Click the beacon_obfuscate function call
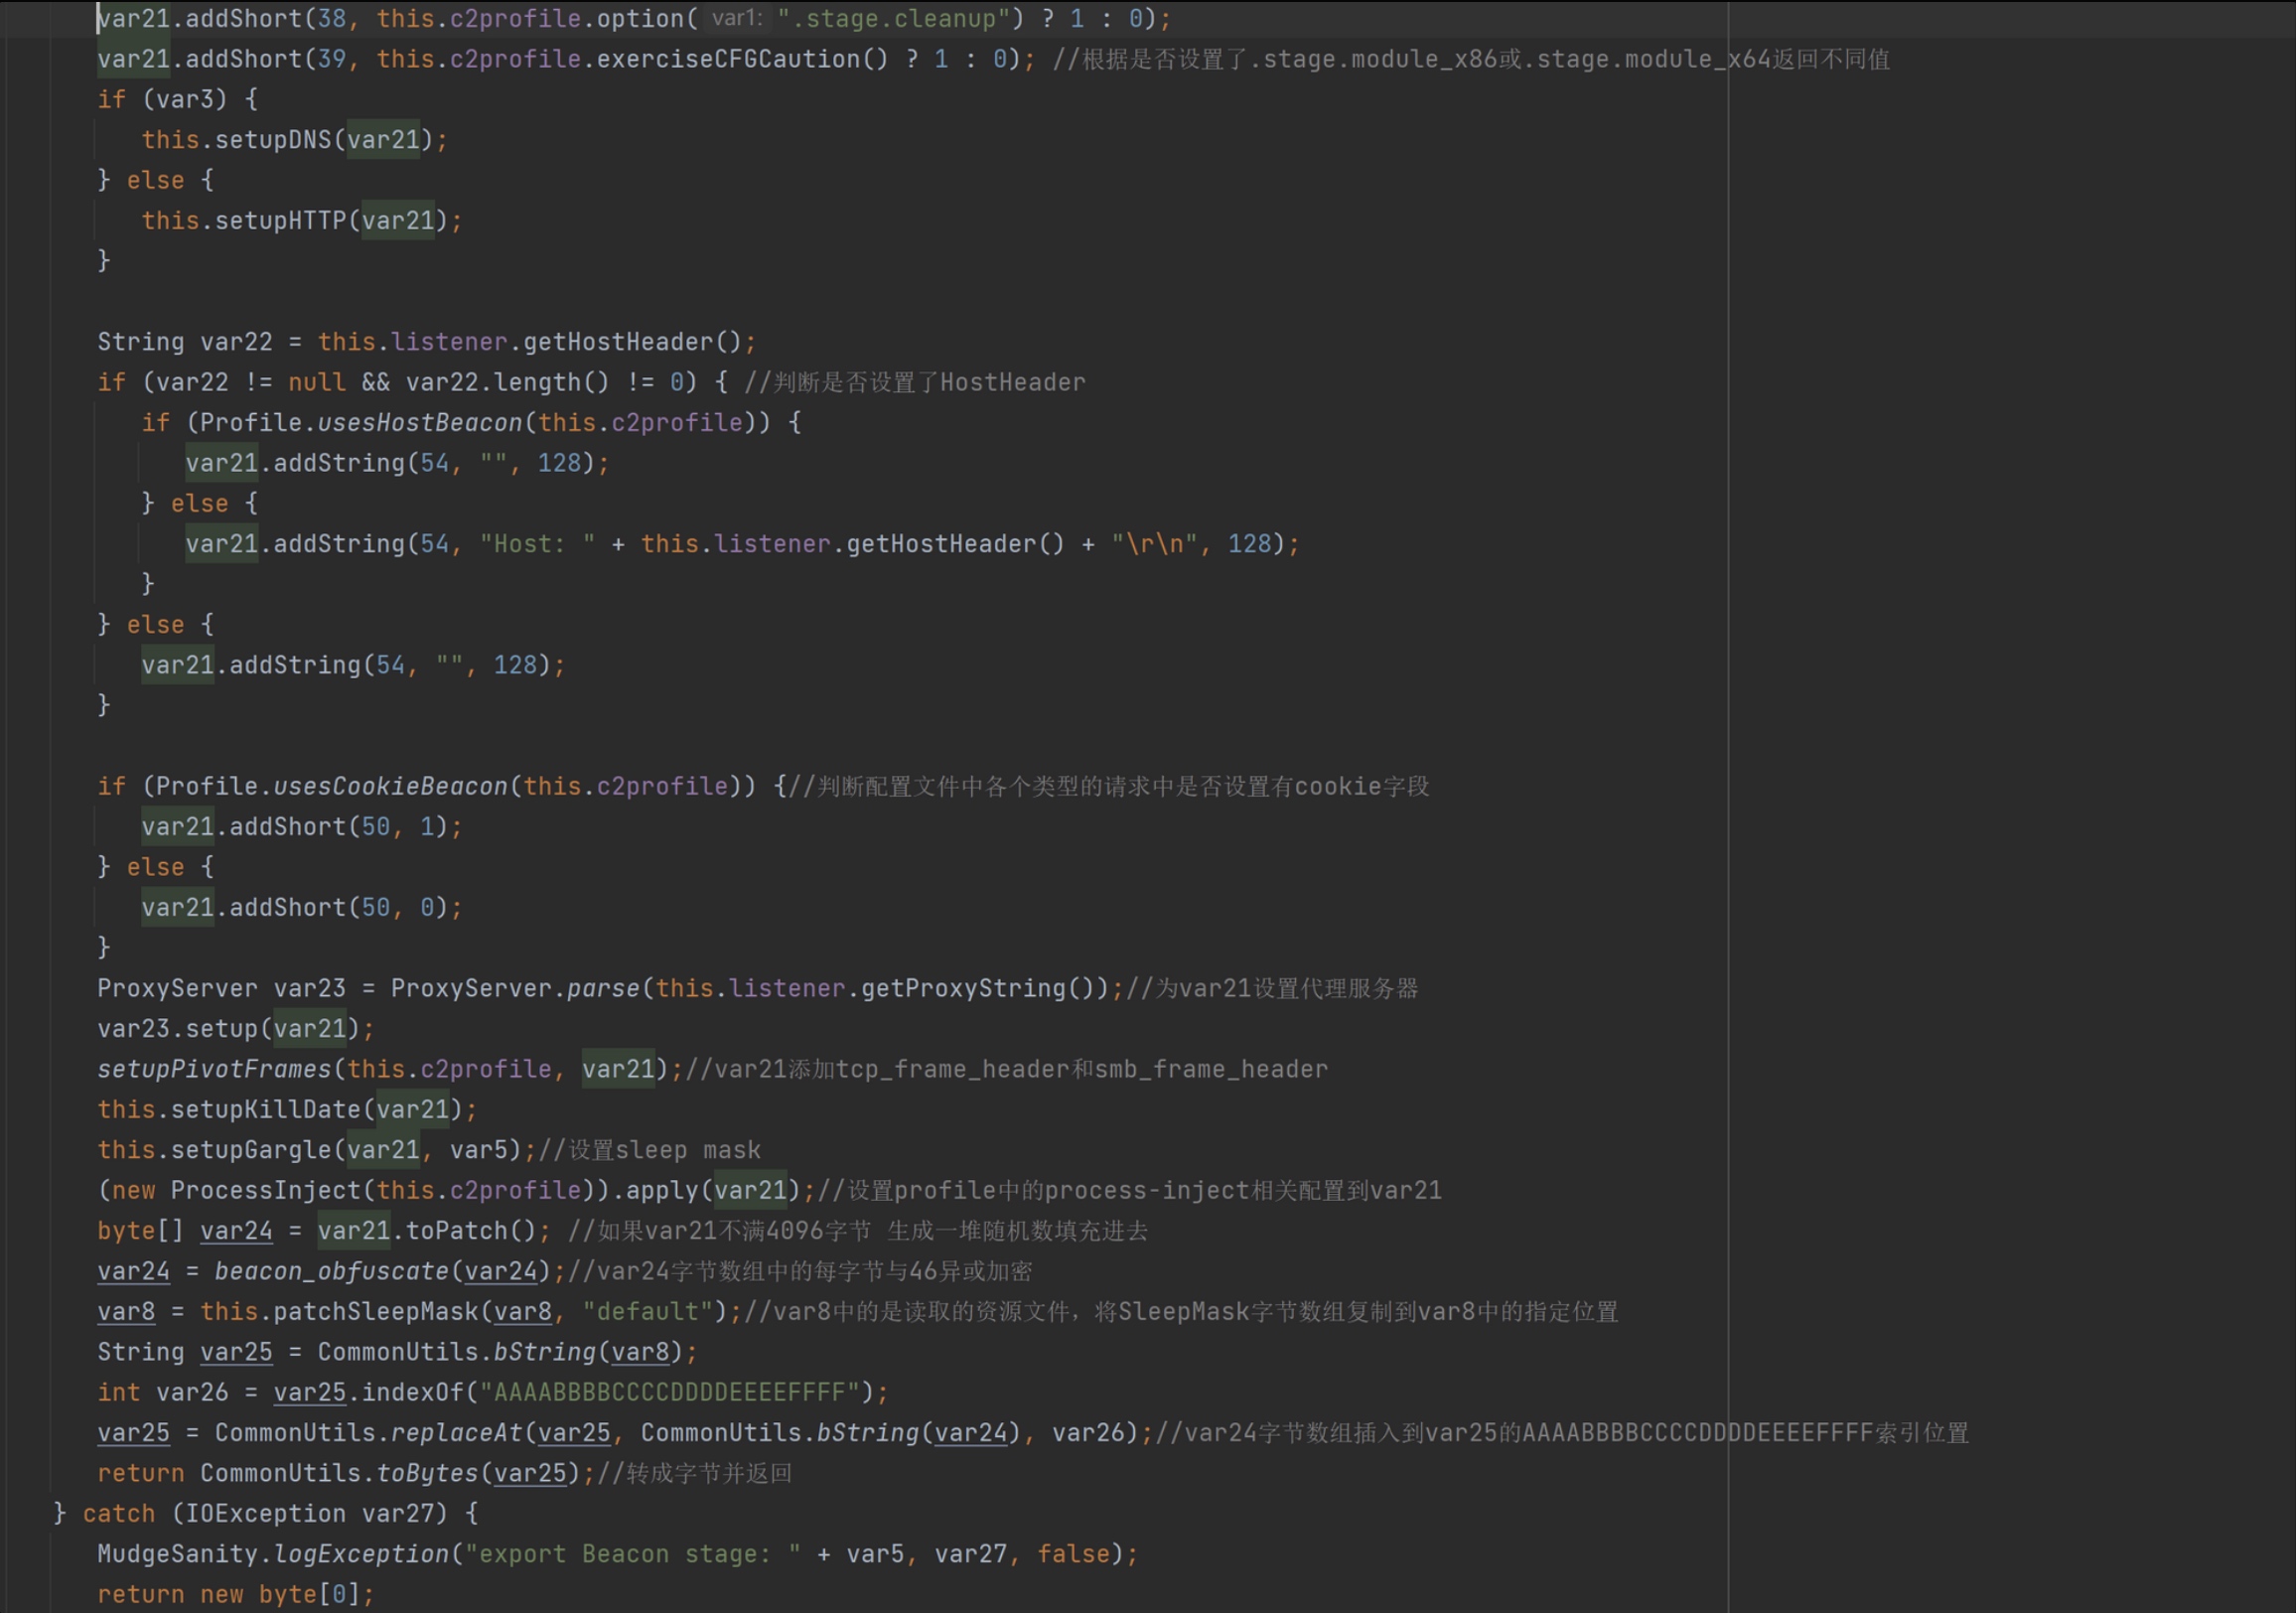 [331, 1272]
